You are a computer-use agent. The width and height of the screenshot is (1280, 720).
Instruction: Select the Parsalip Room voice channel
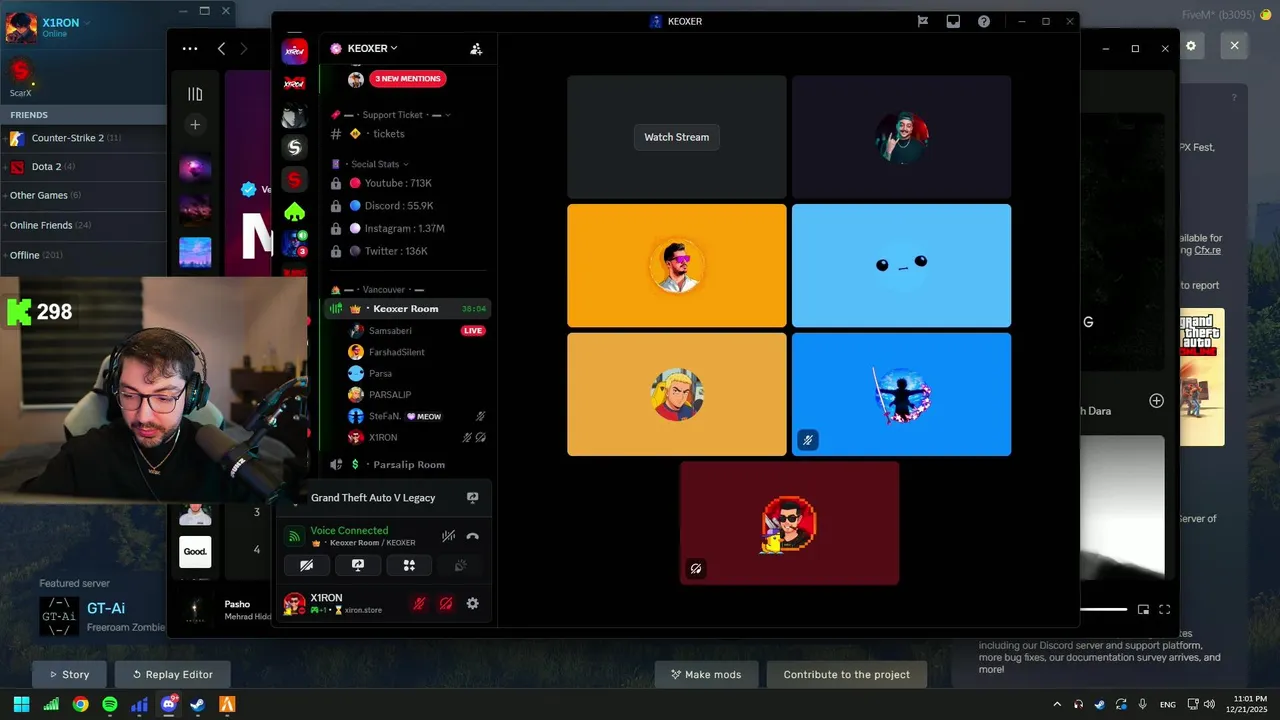[x=408, y=465]
